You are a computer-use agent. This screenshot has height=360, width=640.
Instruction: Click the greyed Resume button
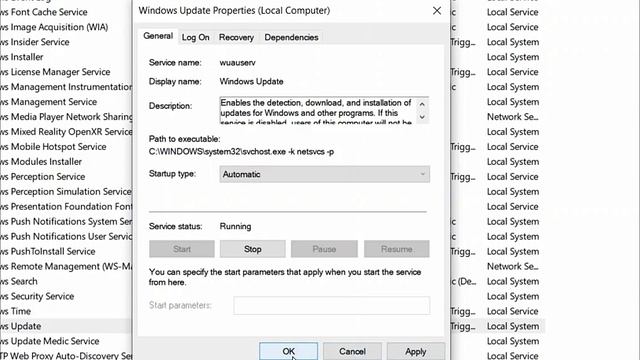coord(396,249)
